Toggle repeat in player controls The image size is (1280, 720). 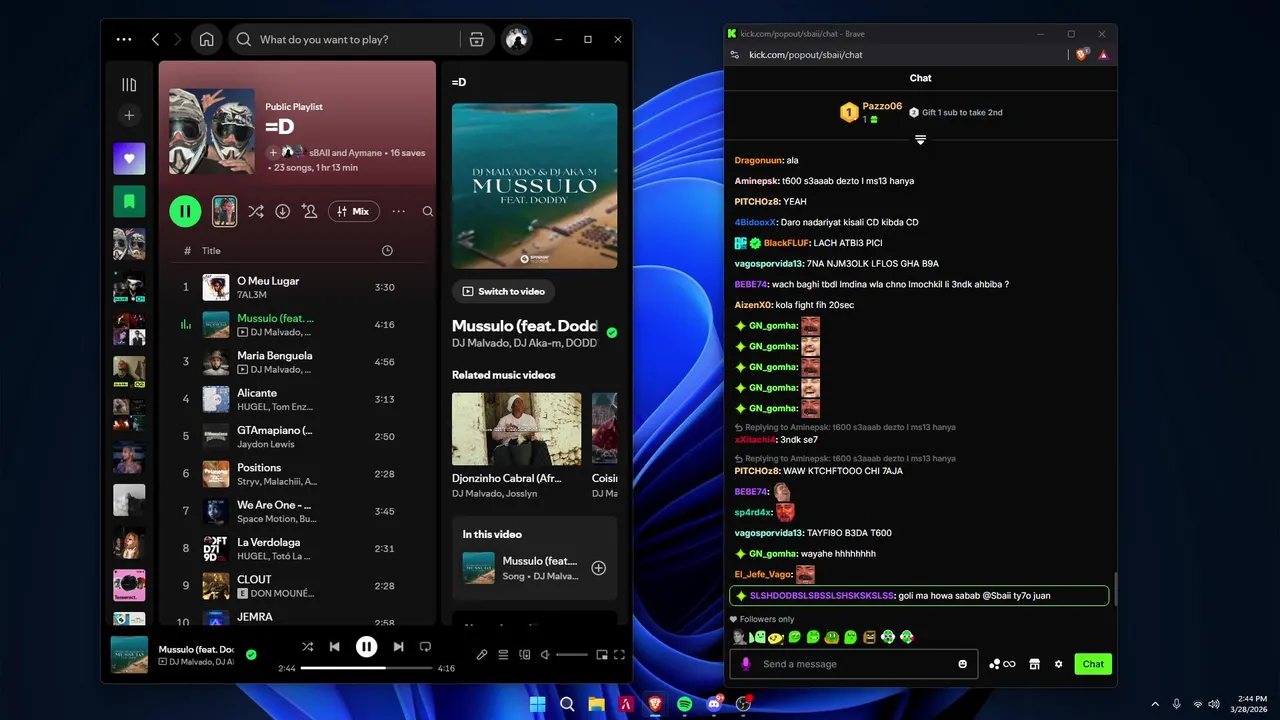[425, 647]
